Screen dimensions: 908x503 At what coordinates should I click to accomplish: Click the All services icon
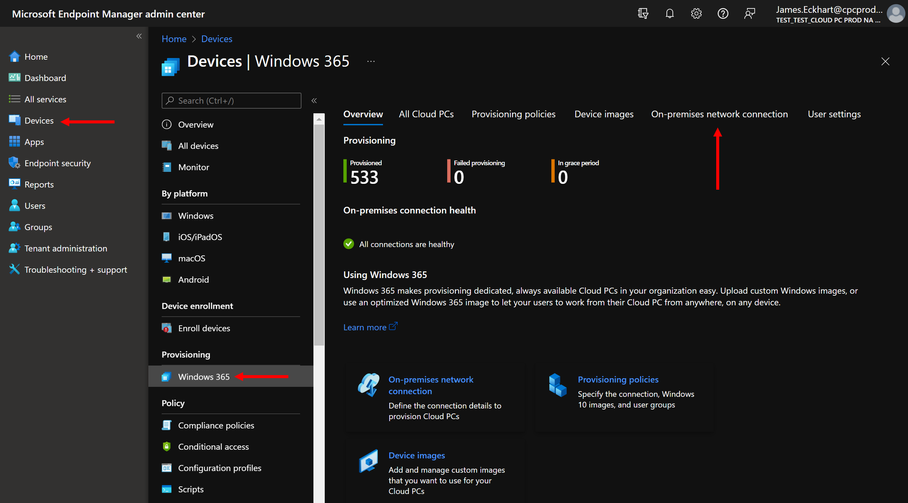pos(14,99)
